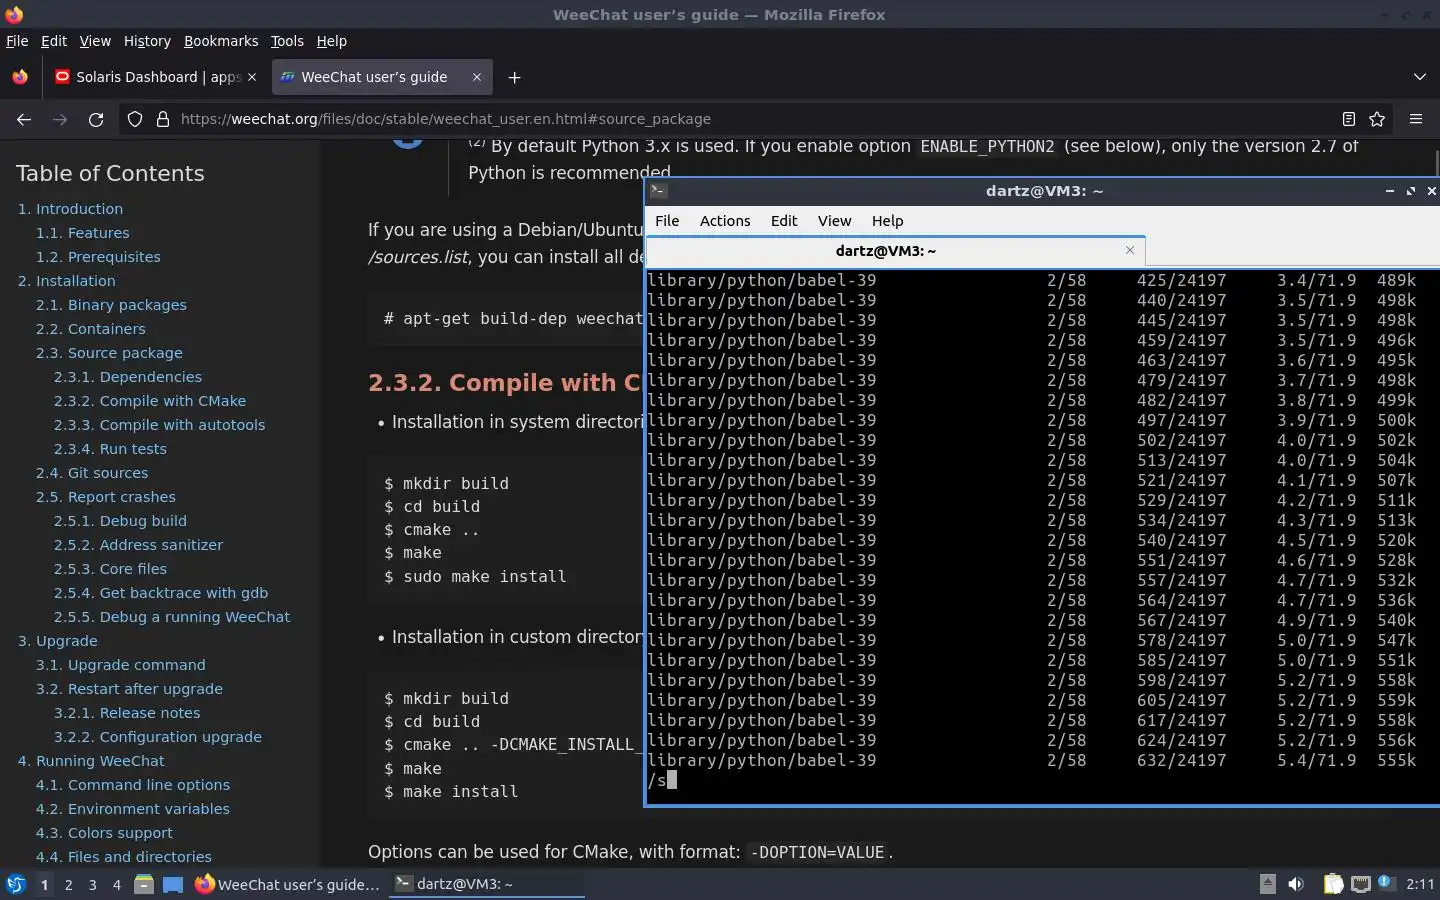
Task: Go to 2.2. Containers section
Action: pos(91,329)
